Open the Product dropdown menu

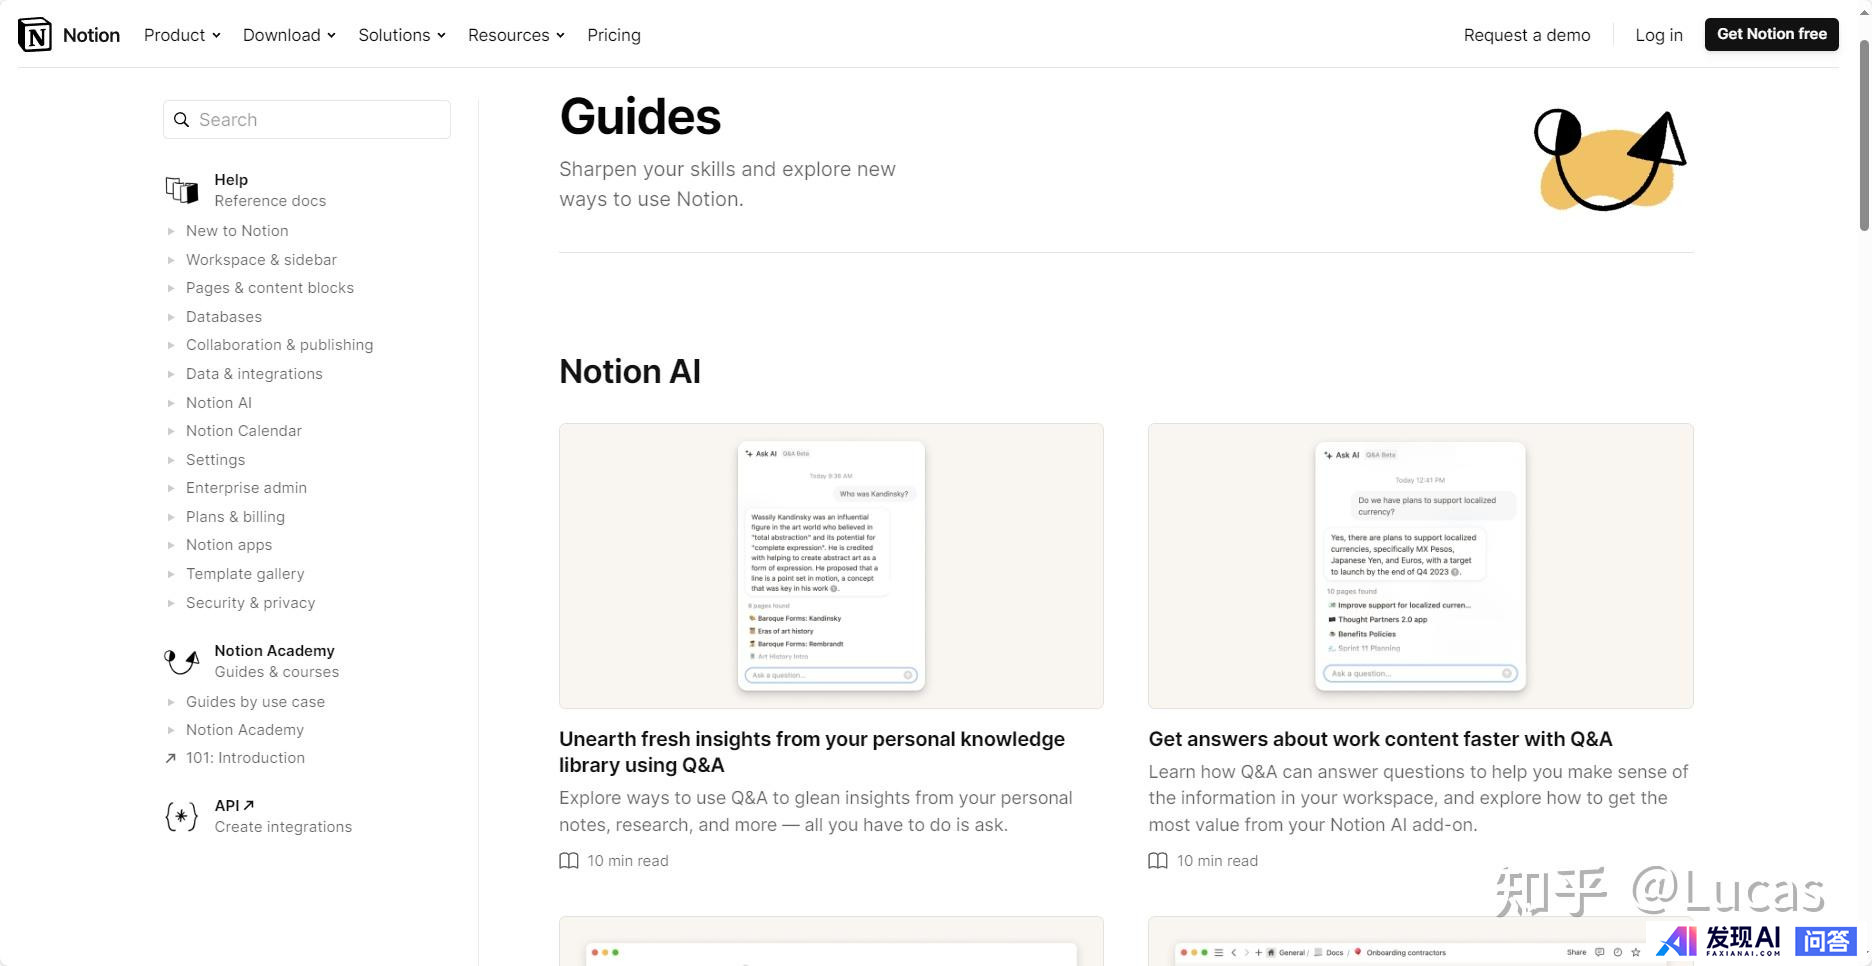(x=182, y=35)
